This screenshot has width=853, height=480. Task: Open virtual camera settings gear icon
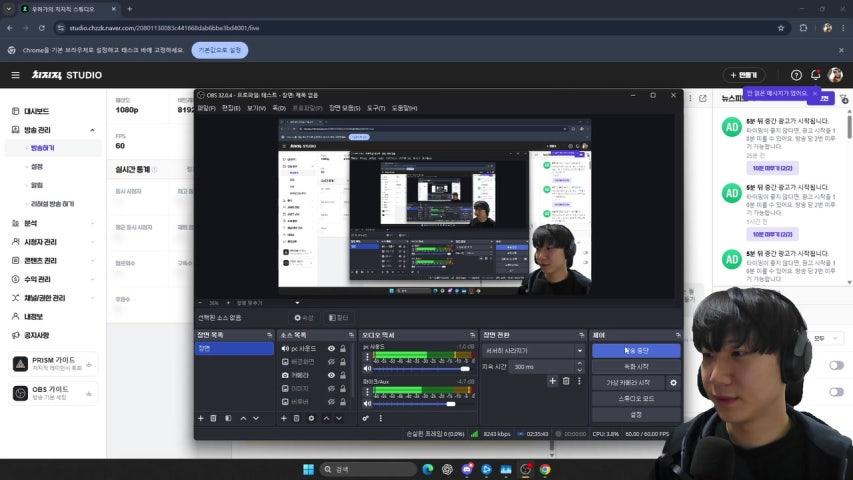click(x=673, y=383)
